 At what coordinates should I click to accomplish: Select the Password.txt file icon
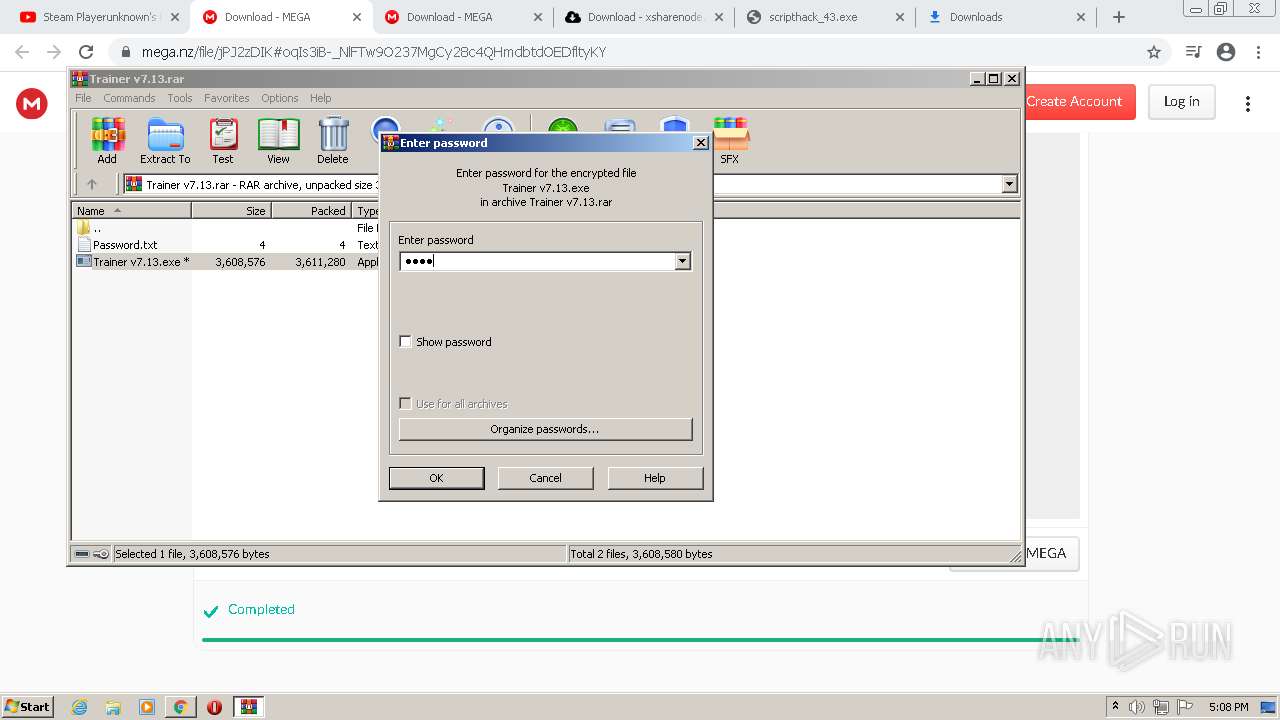[x=84, y=245]
